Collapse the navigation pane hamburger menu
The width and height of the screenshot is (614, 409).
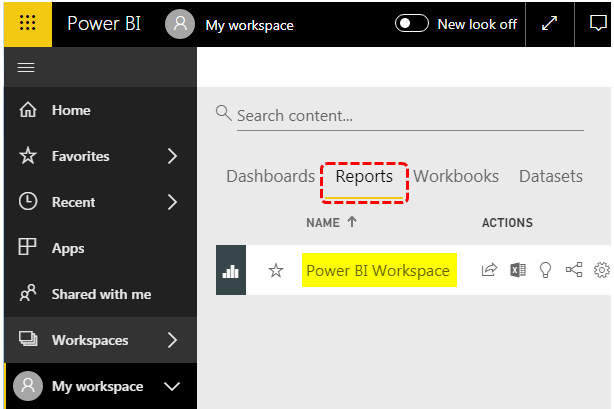[x=26, y=68]
